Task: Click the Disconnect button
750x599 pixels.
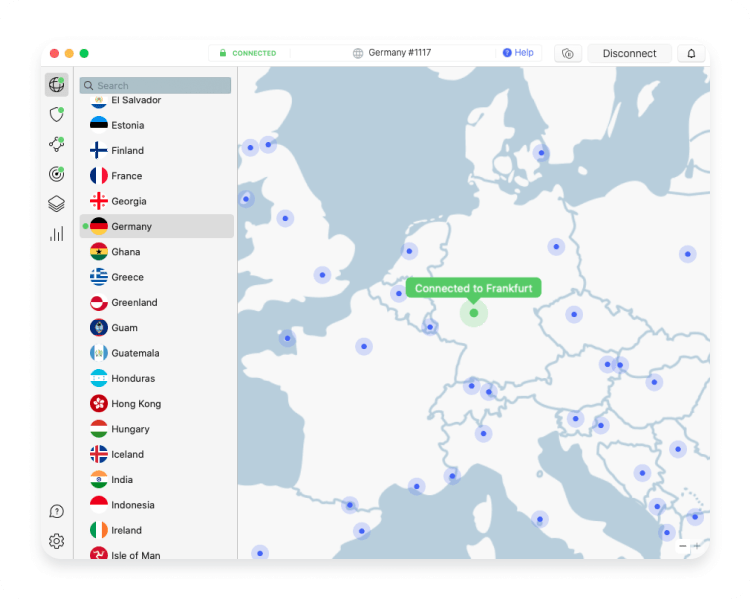Action: pyautogui.click(x=629, y=53)
